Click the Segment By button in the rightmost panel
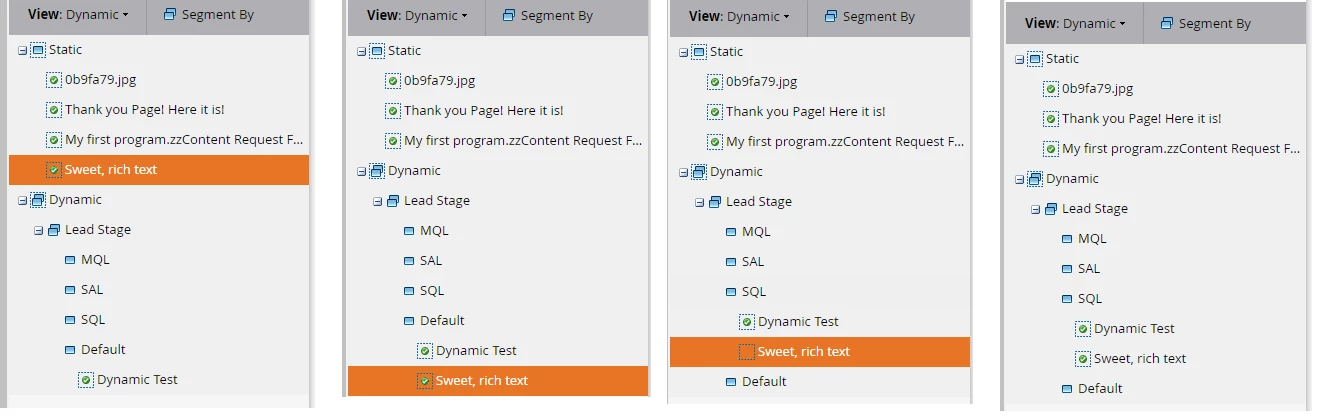1319x420 pixels. coord(1204,24)
